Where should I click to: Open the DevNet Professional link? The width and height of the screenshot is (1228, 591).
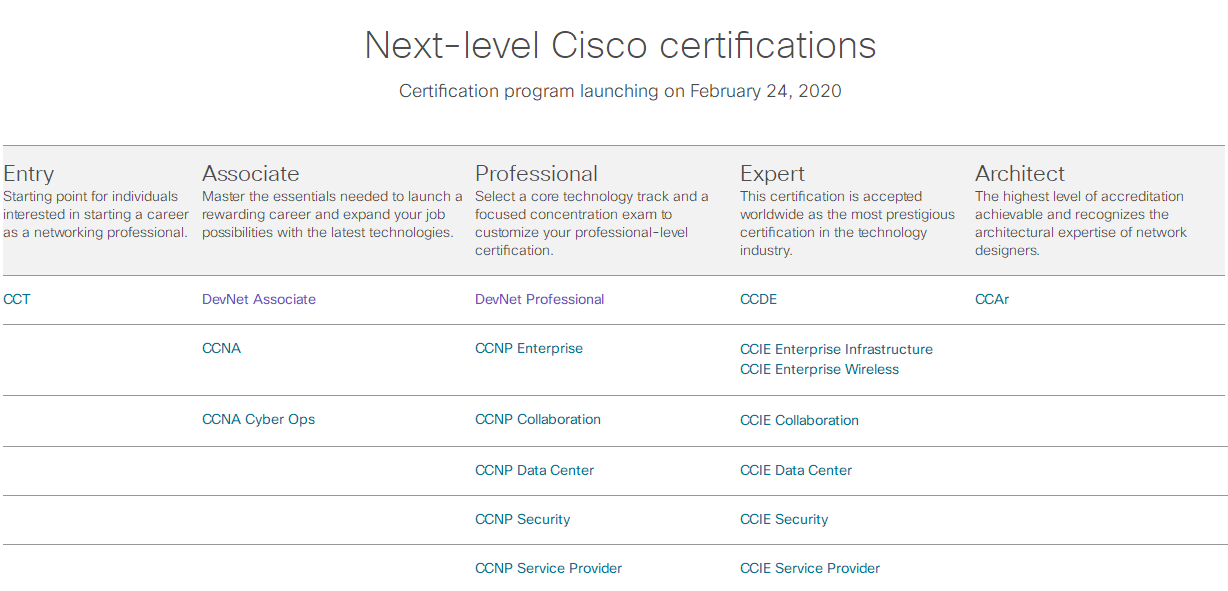[540, 299]
